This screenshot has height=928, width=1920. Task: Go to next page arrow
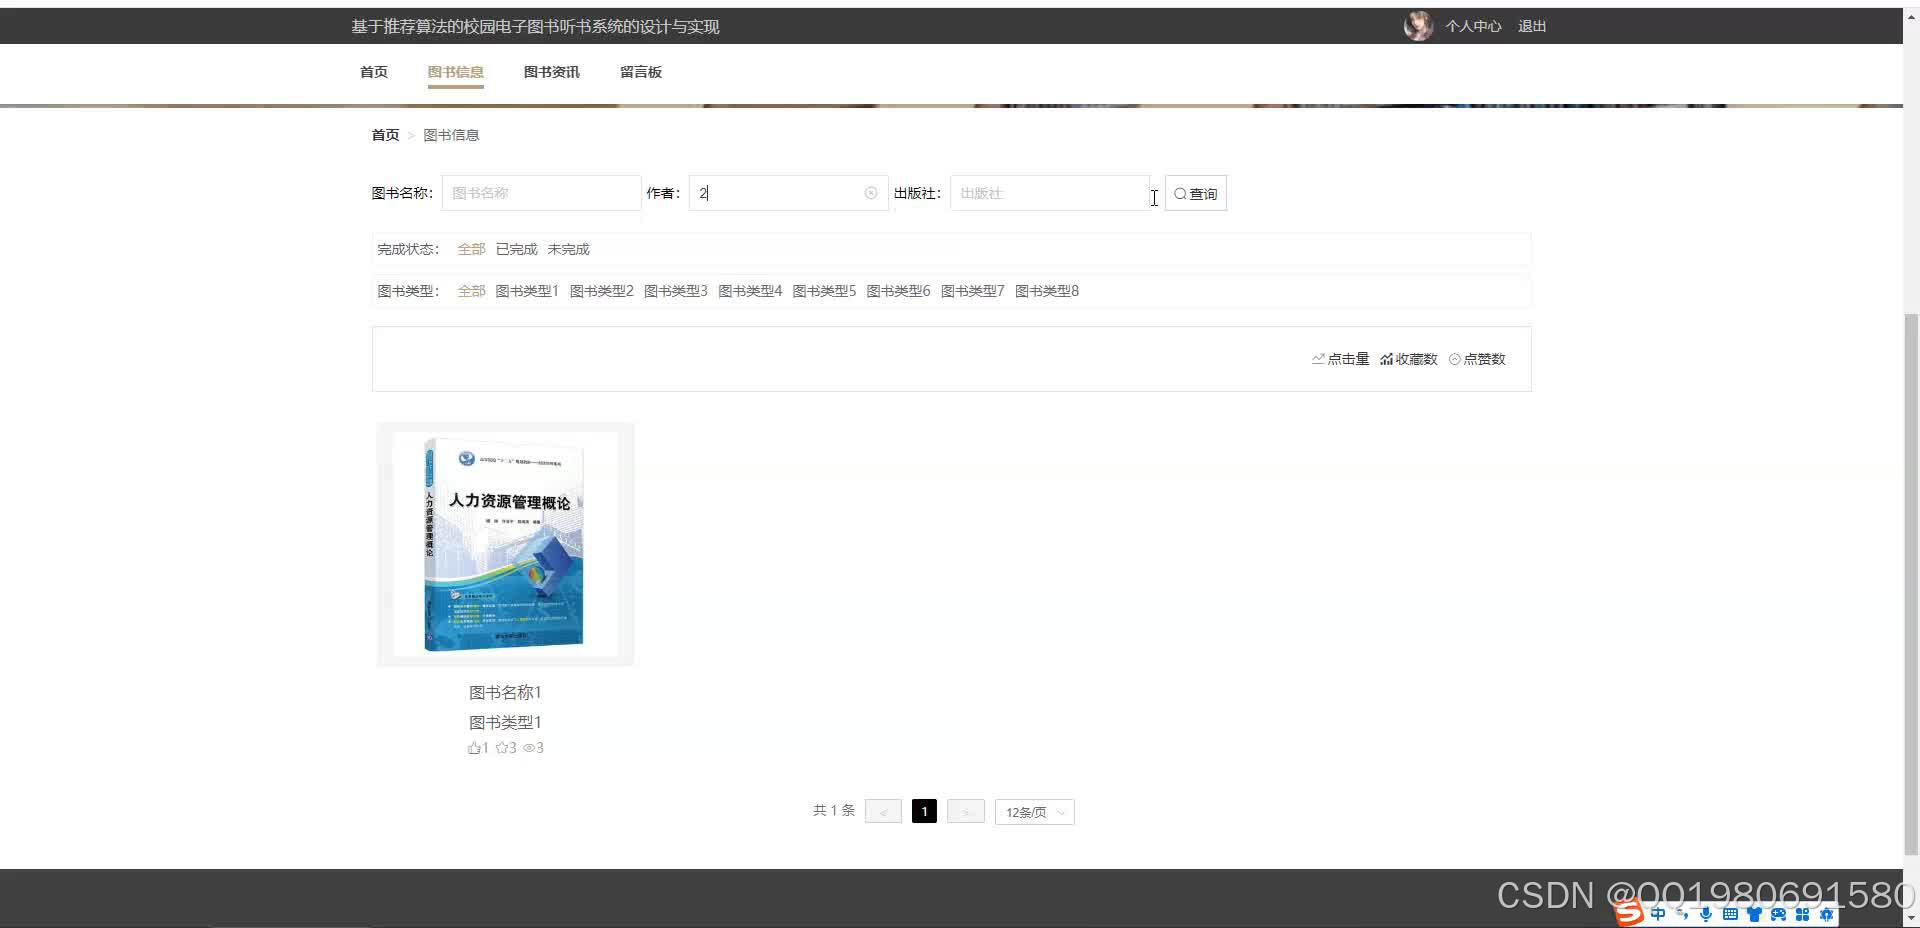tap(965, 811)
